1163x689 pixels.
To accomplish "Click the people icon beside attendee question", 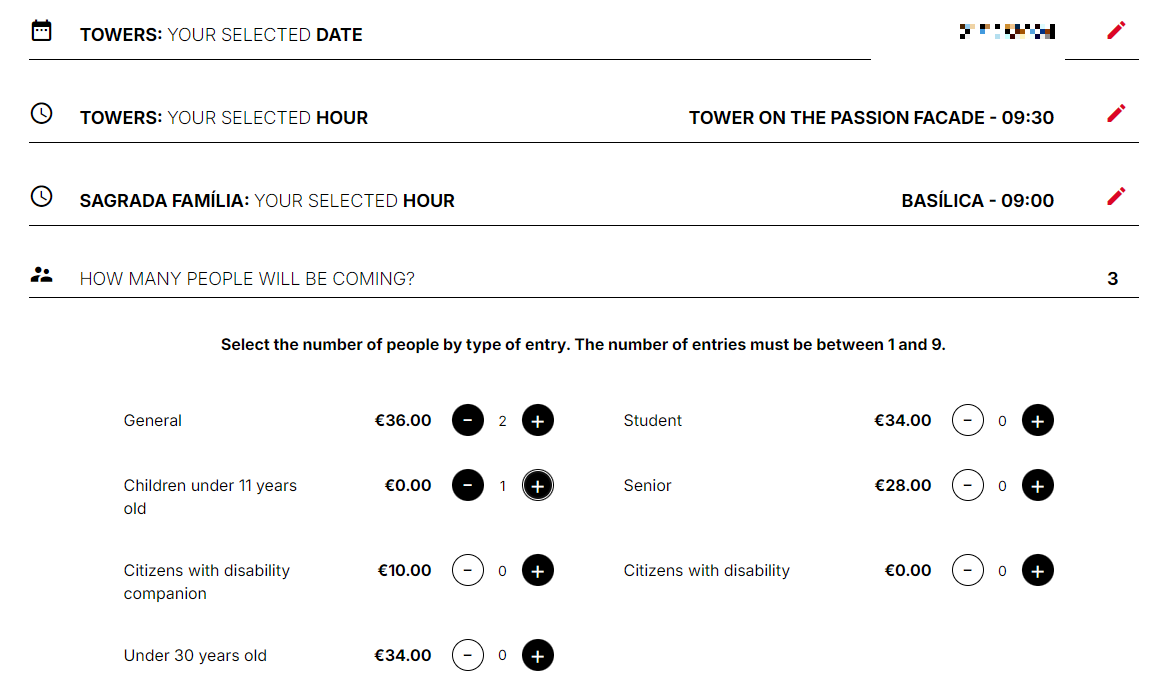I will pos(41,275).
